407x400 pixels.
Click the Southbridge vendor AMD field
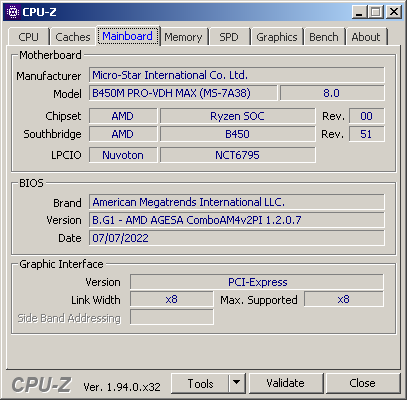pyautogui.click(x=123, y=134)
